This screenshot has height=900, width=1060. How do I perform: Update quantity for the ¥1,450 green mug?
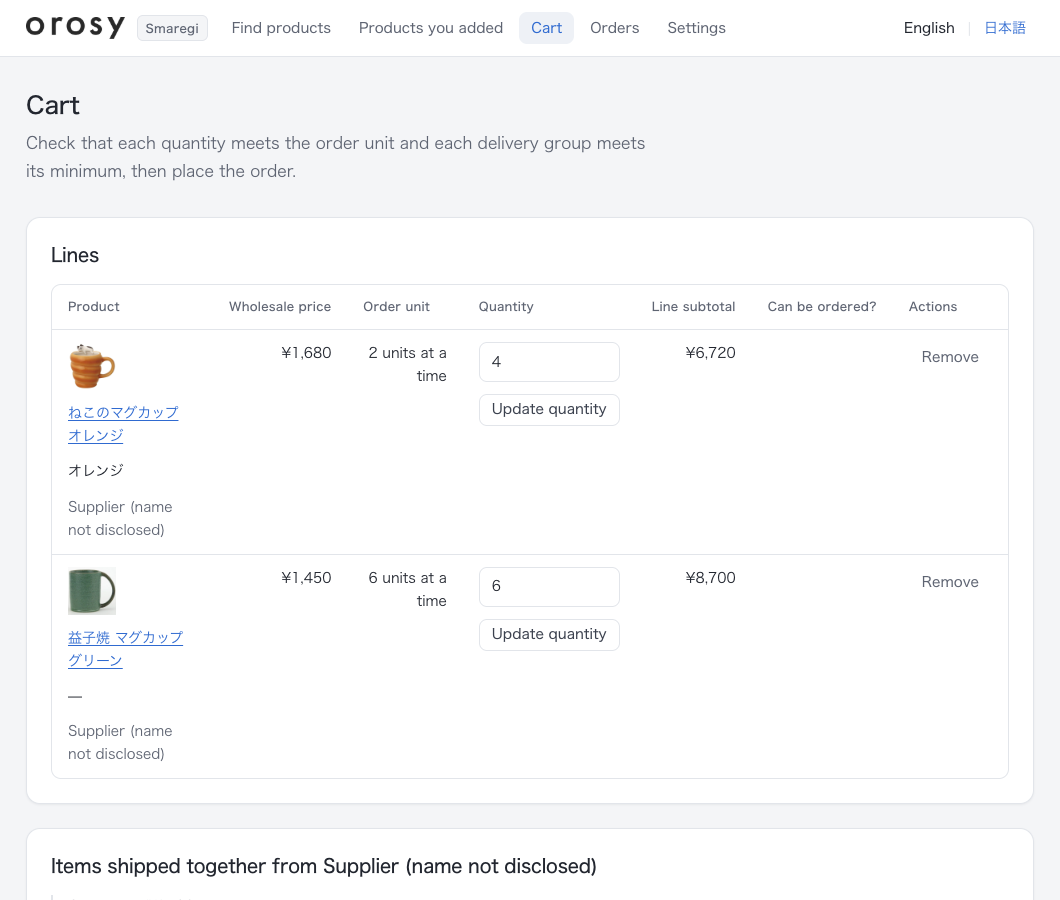tap(549, 635)
